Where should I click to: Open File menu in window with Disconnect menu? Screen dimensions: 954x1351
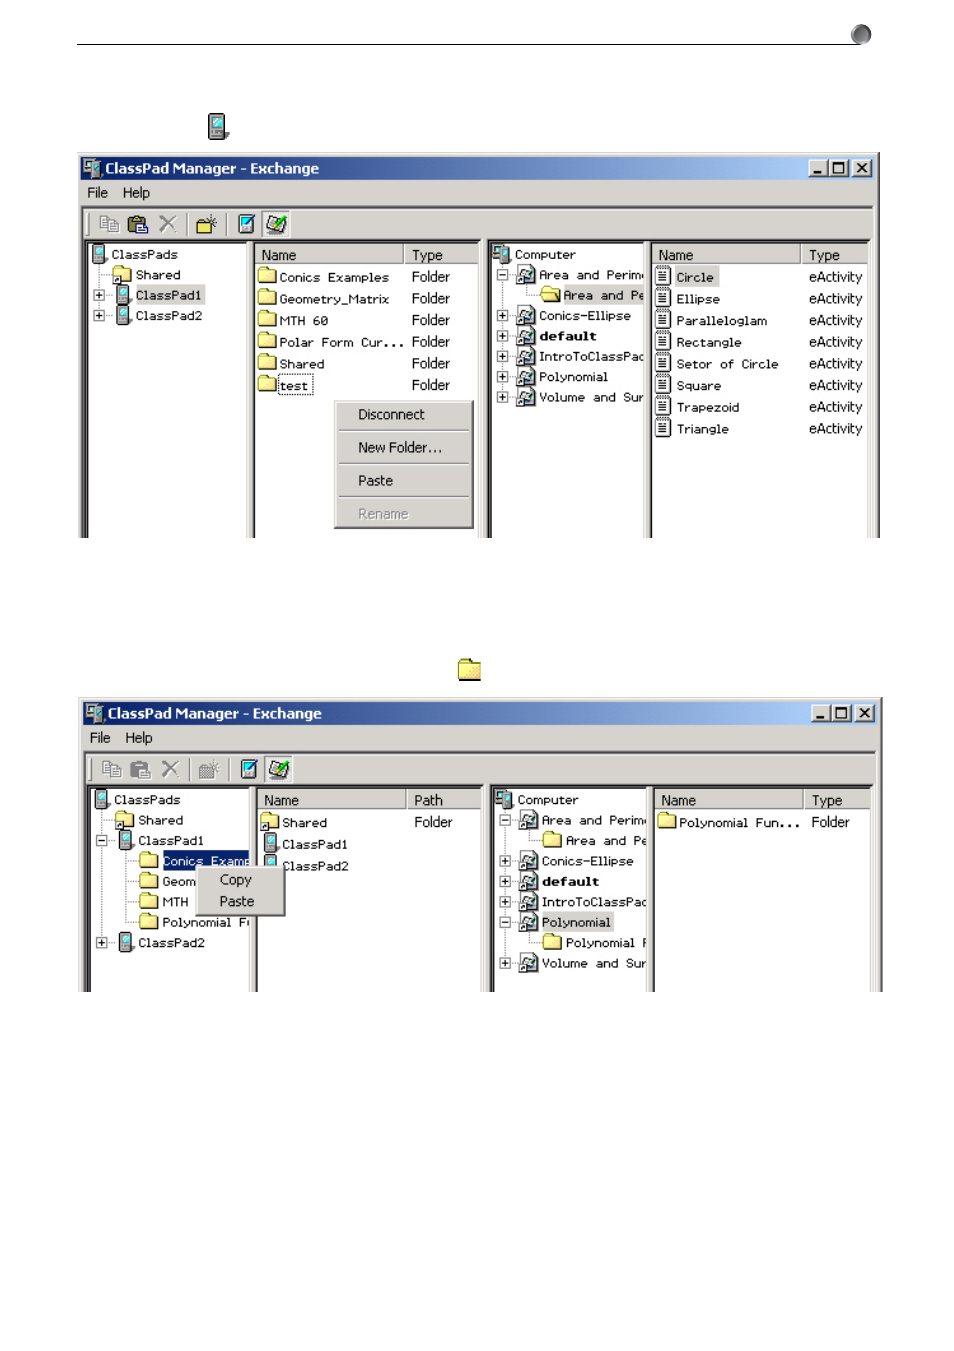click(98, 193)
